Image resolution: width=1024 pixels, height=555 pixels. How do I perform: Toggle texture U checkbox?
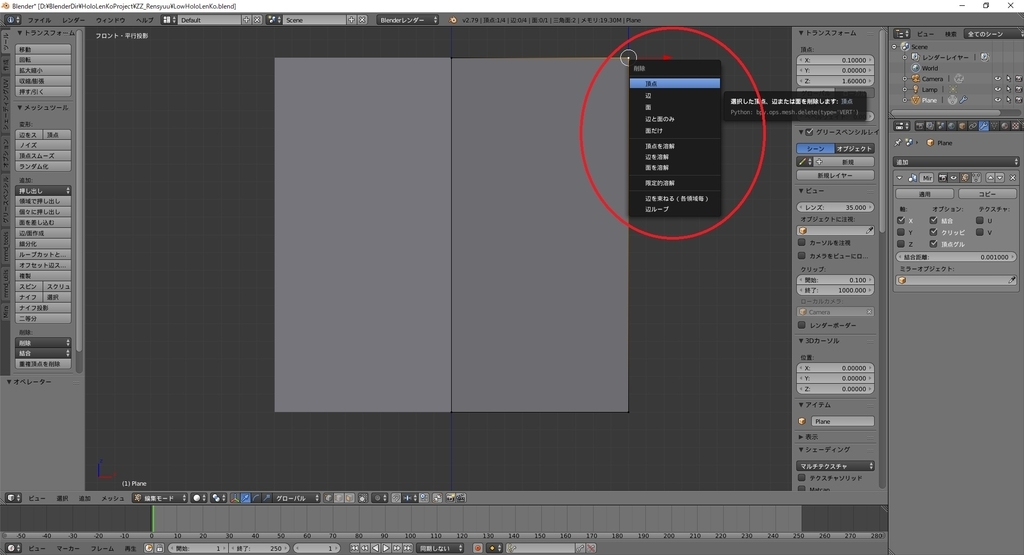pyautogui.click(x=980, y=221)
